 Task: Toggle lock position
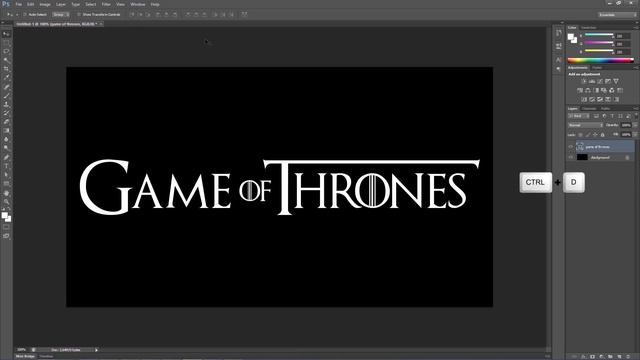[595, 135]
